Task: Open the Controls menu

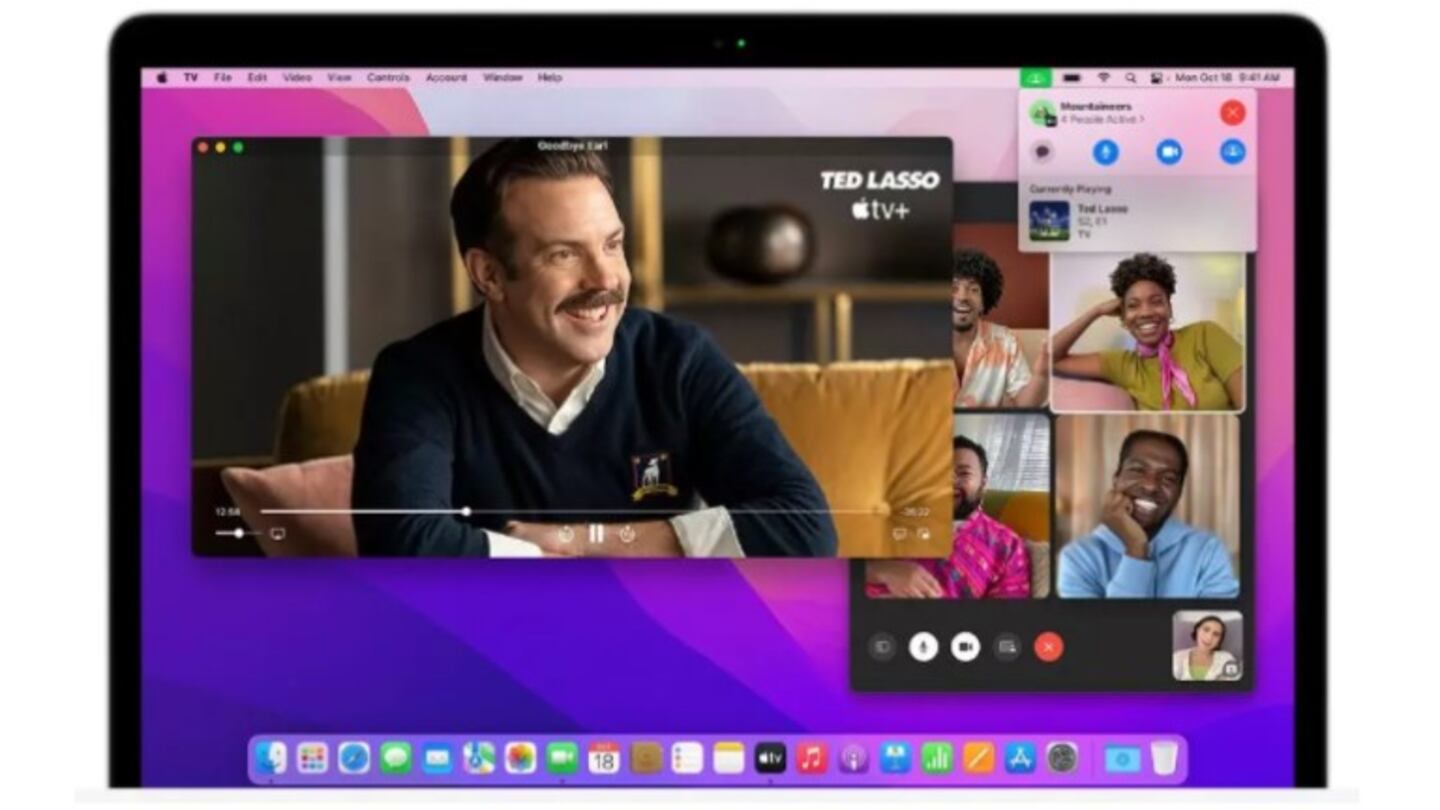Action: 388,77
